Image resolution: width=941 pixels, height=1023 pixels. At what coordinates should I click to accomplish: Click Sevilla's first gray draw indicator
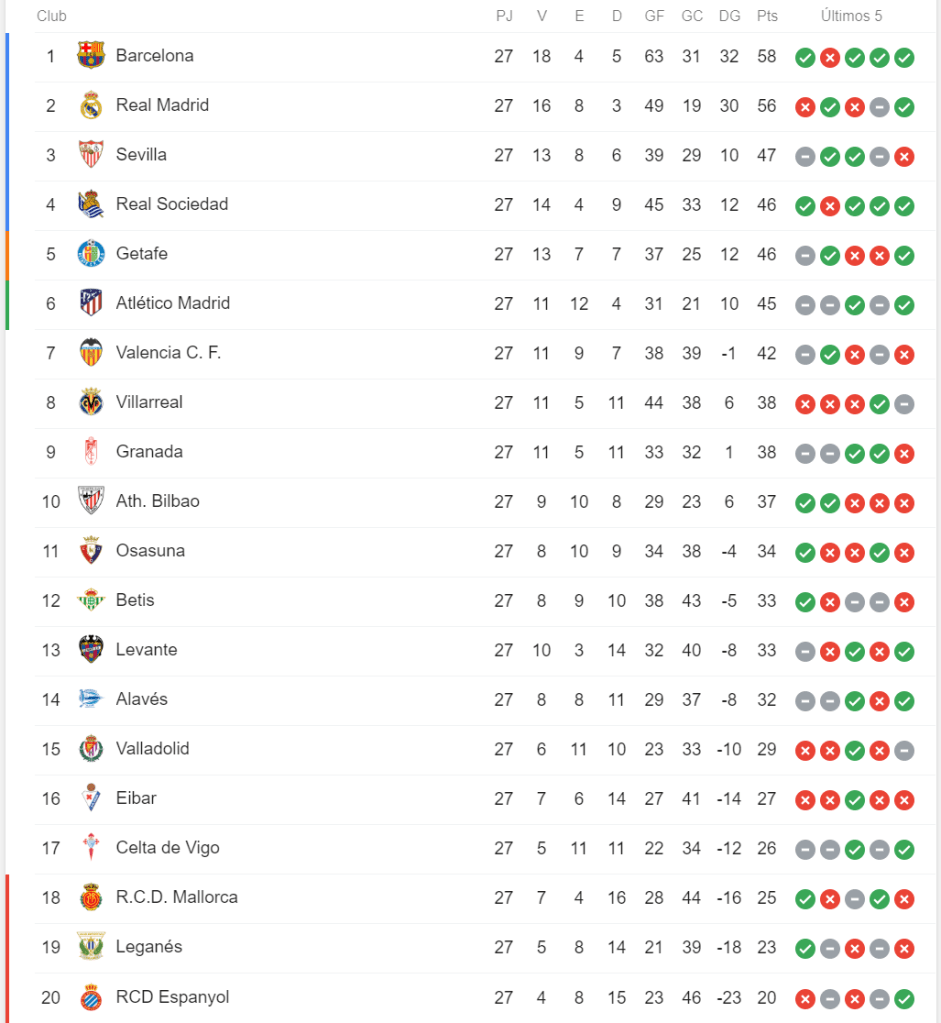tap(805, 156)
